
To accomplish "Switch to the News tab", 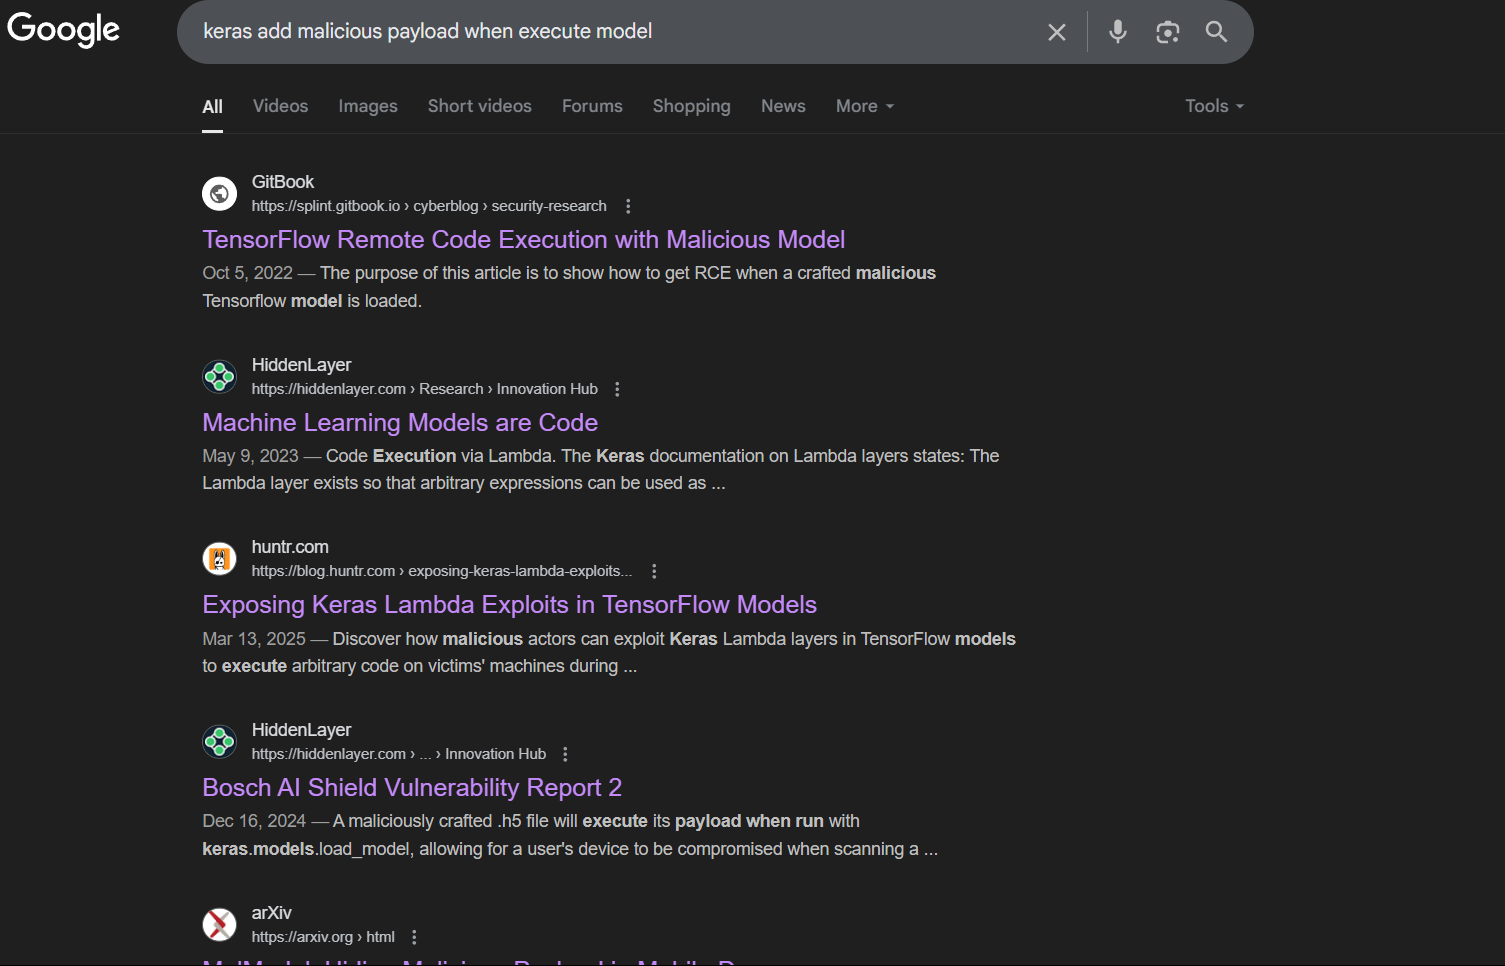I will pos(783,106).
